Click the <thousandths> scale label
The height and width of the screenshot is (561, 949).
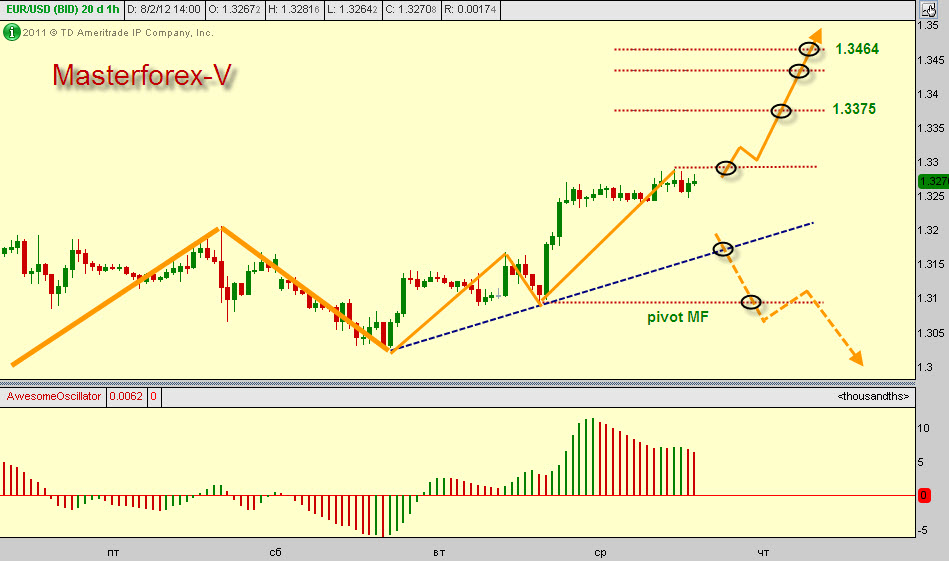pos(873,397)
